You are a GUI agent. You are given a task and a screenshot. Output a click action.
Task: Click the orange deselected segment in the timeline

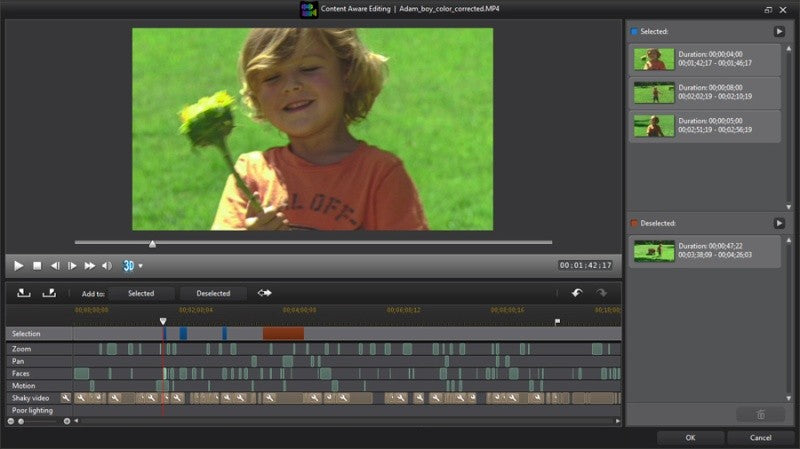[x=283, y=334]
